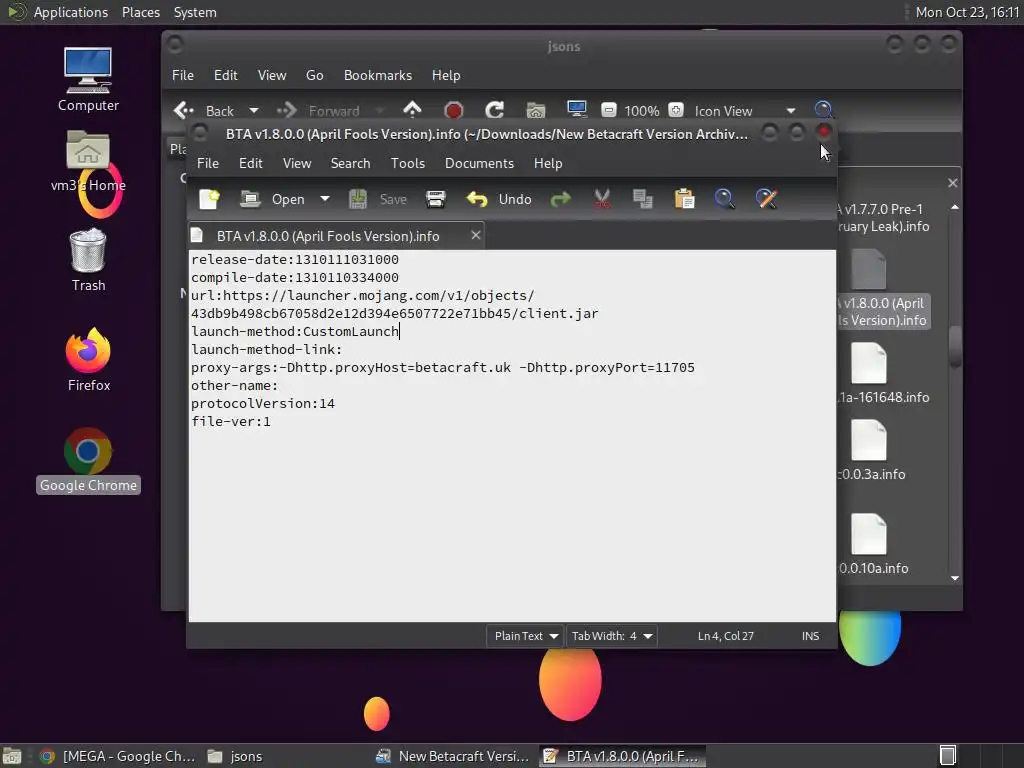Screen dimensions: 1024x768
Task: Print the document using the printer icon
Action: [436, 199]
